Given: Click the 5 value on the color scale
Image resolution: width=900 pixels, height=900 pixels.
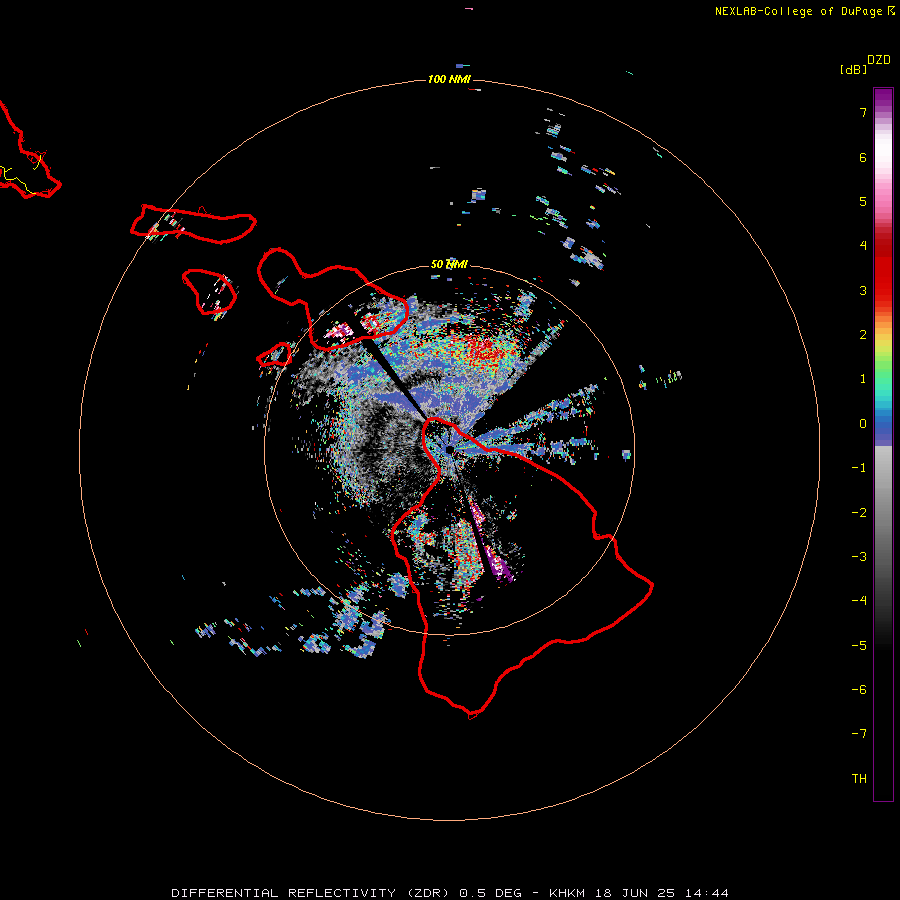Looking at the screenshot, I should pos(863,201).
